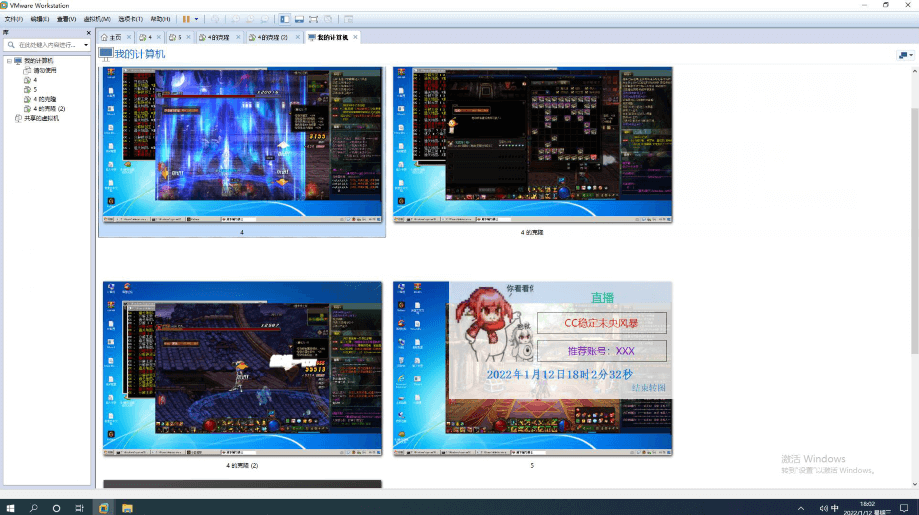Select 共享的虚拟机 in the library tree

(x=41, y=118)
